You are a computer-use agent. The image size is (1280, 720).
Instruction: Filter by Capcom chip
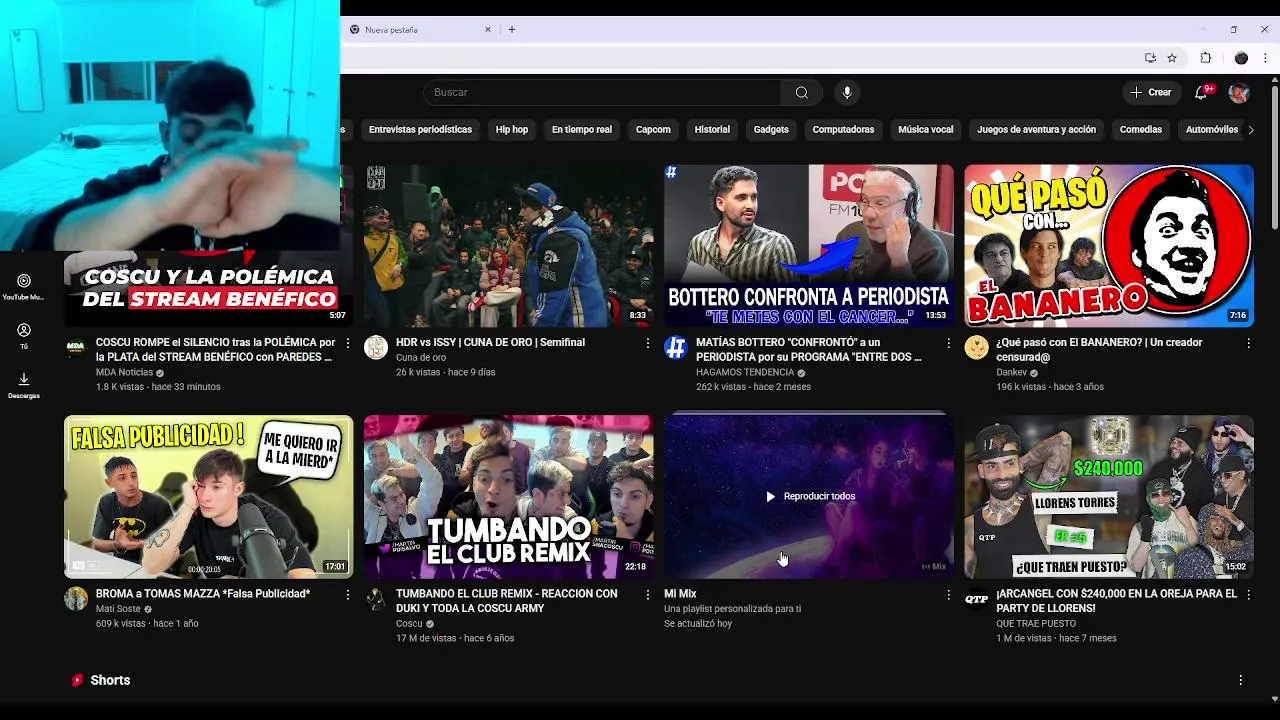[x=653, y=130]
